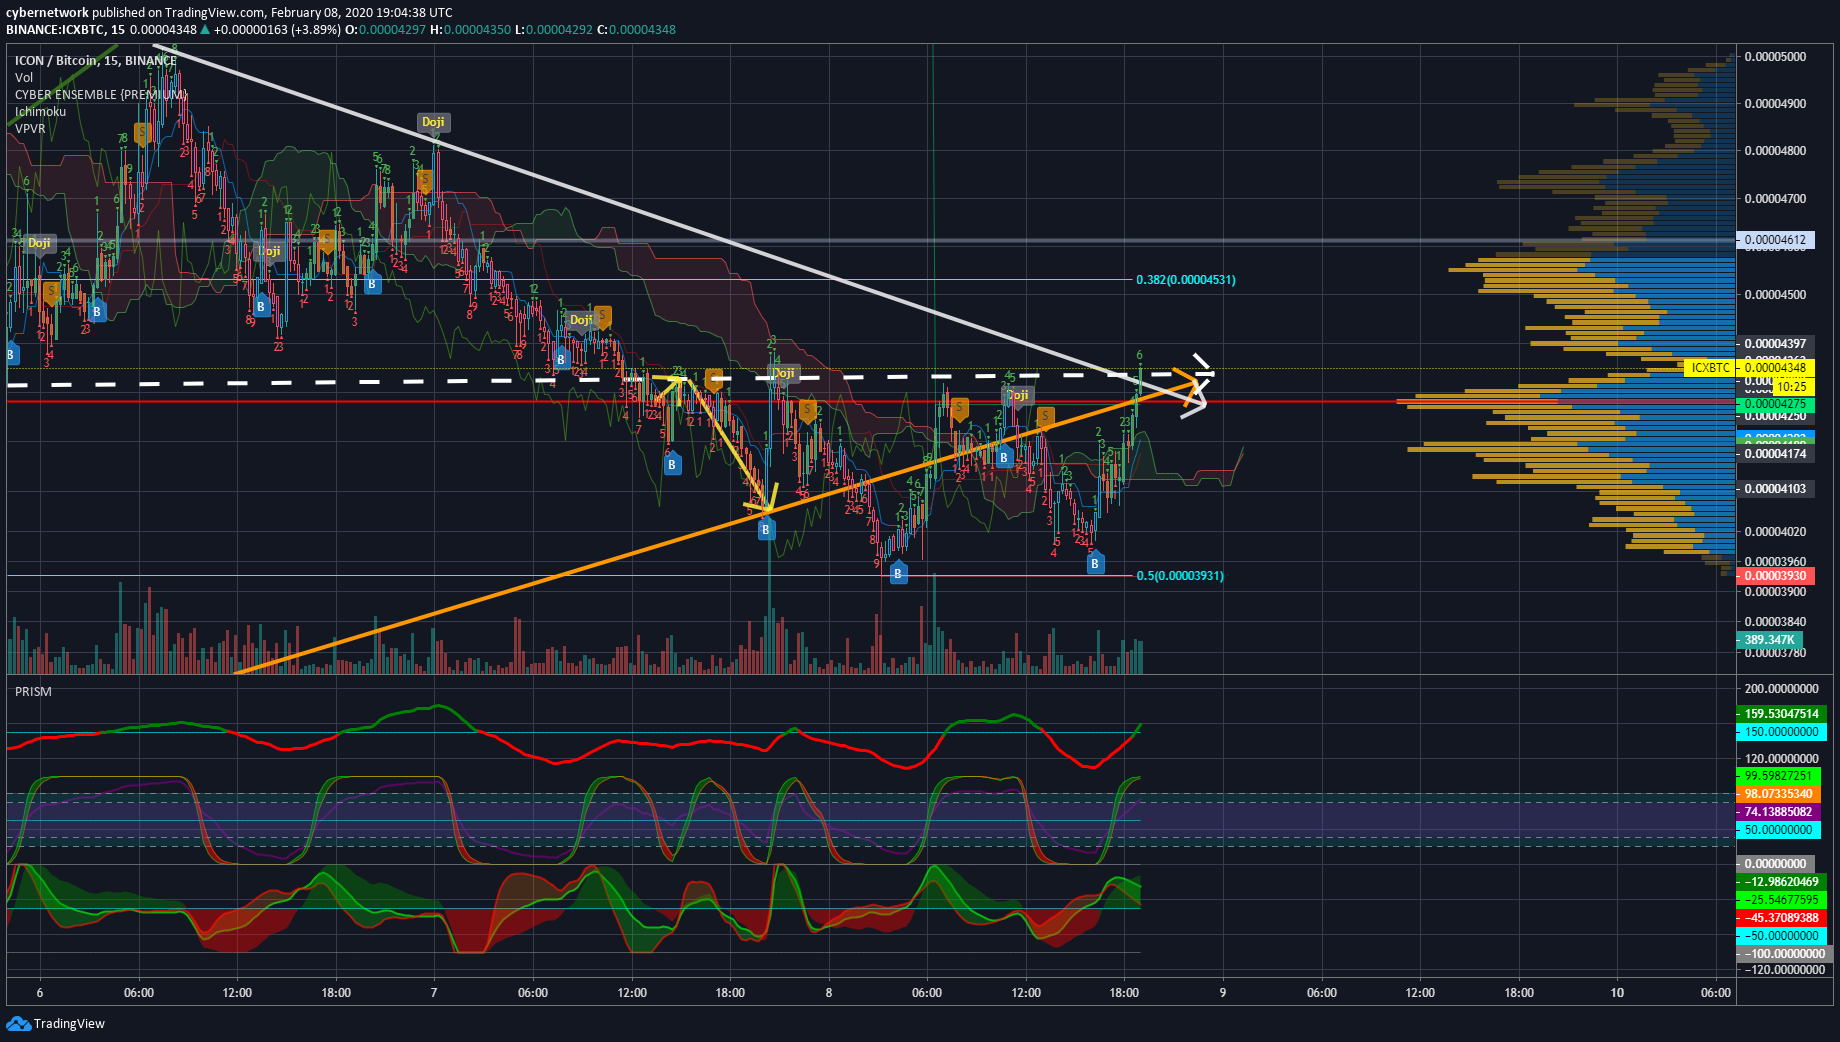
Task: Click the day 9 label on the time axis
Action: click(1222, 993)
